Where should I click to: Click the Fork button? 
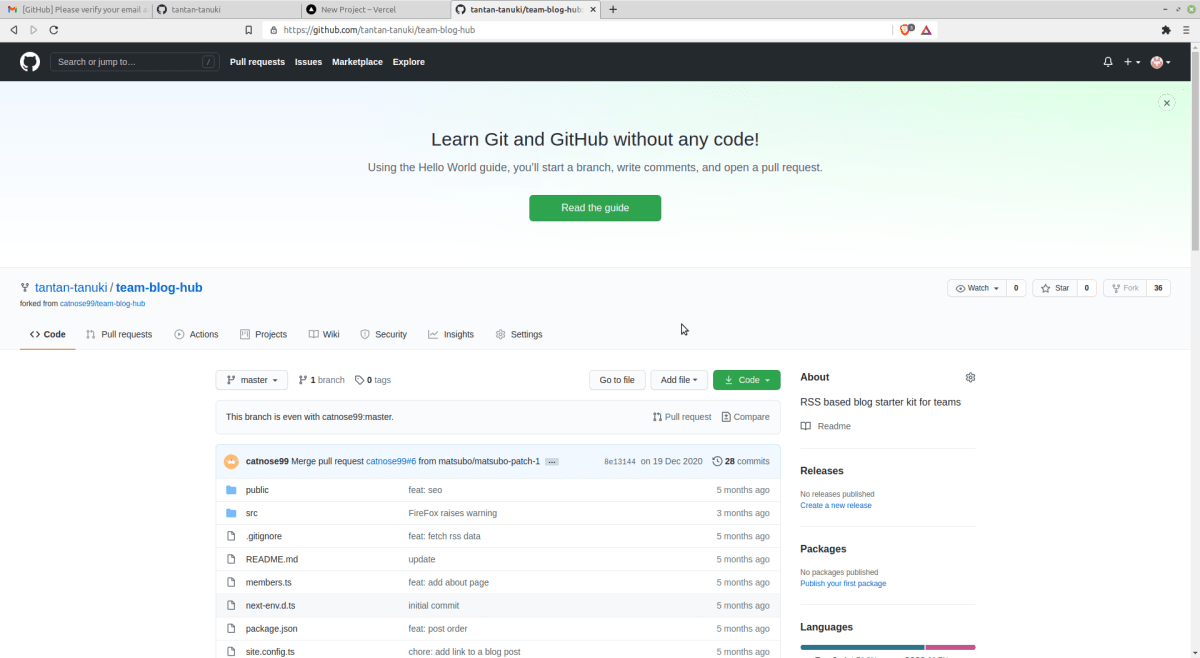[1124, 288]
